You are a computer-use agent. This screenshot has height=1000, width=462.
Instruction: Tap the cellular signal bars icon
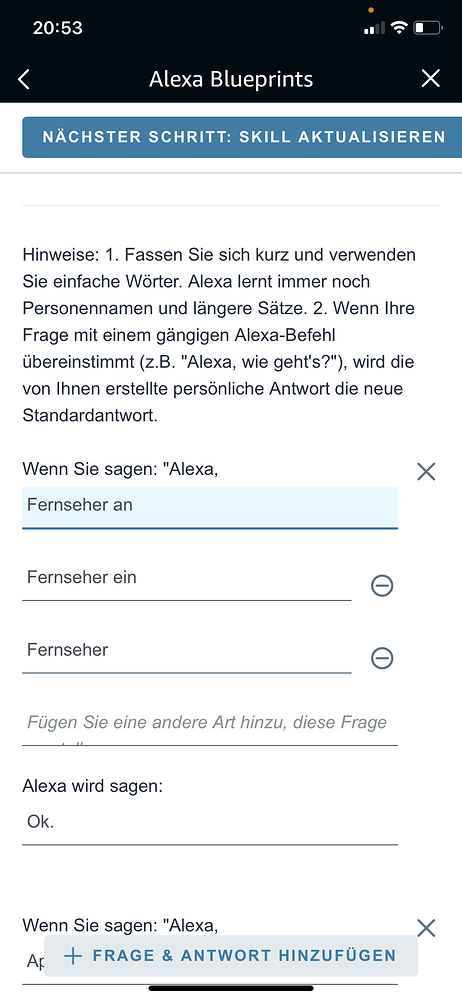[x=375, y=28]
